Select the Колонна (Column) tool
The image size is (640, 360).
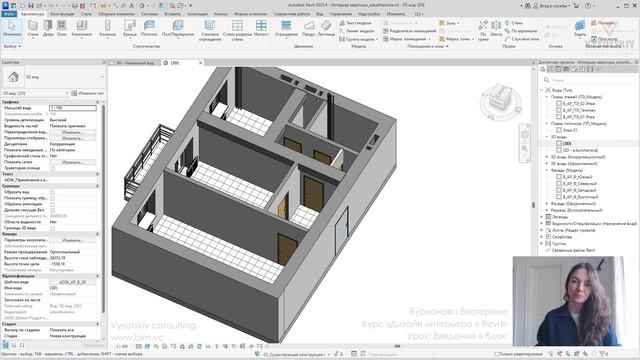[108, 29]
